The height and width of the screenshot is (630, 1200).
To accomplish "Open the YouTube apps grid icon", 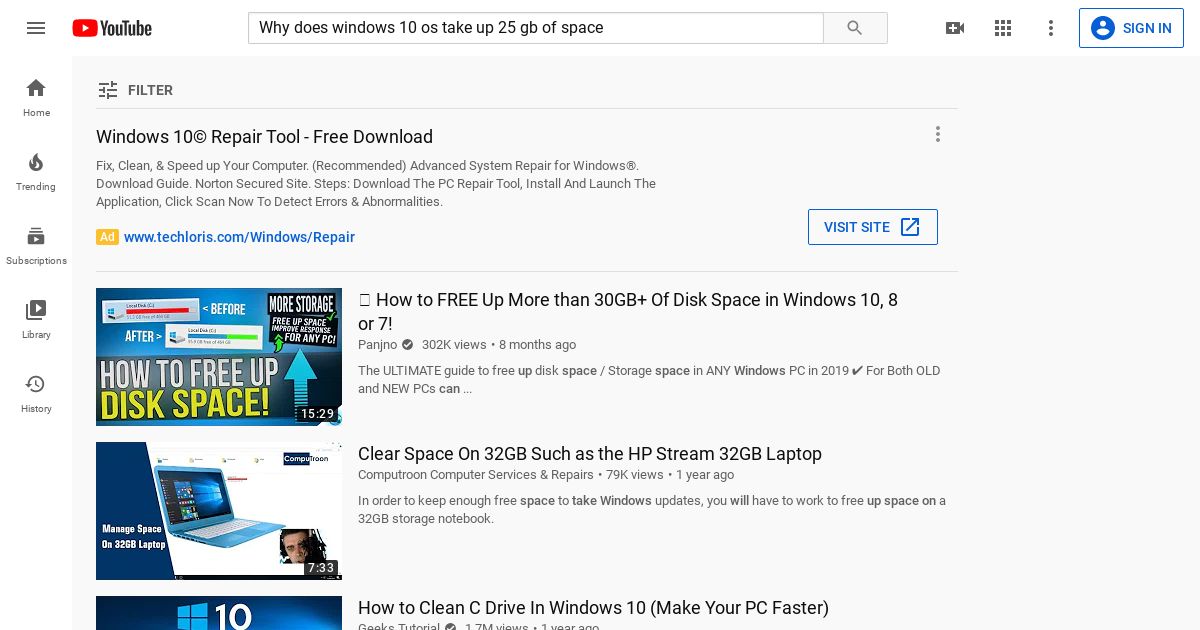I will [x=1003, y=28].
